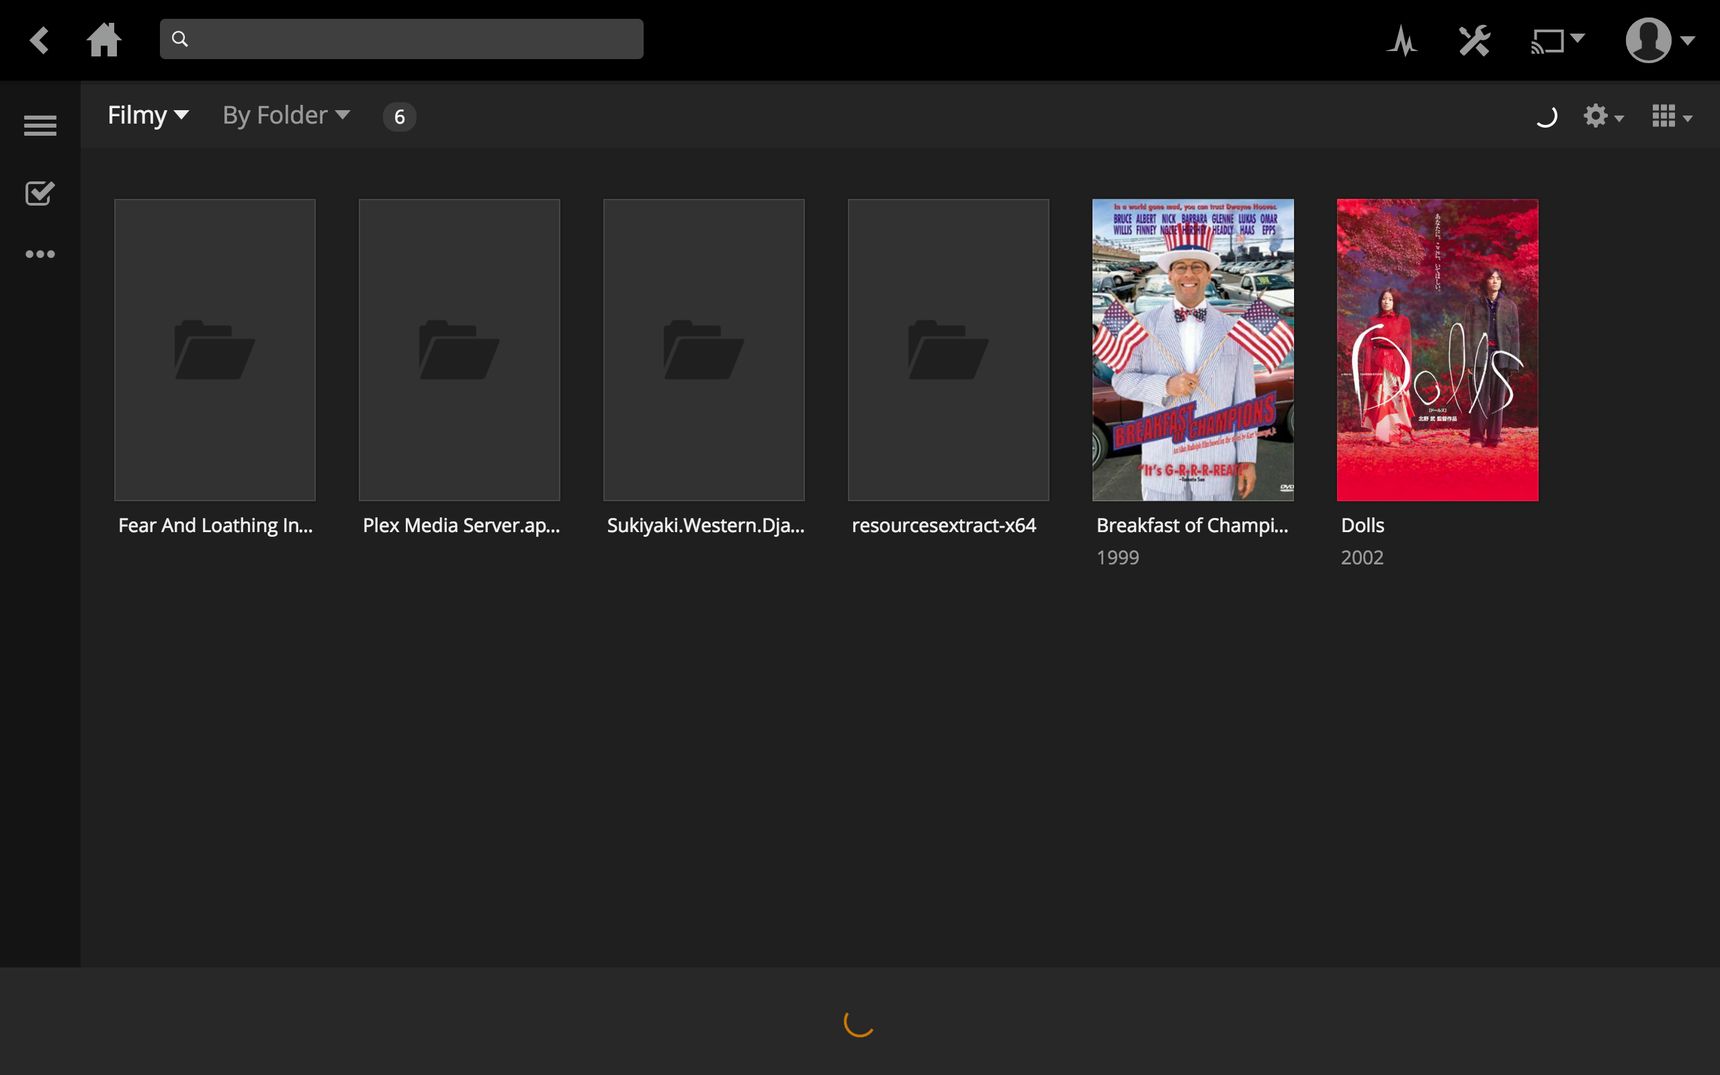This screenshot has width=1720, height=1075.
Task: Expand the Filmy library dropdown
Action: point(148,115)
